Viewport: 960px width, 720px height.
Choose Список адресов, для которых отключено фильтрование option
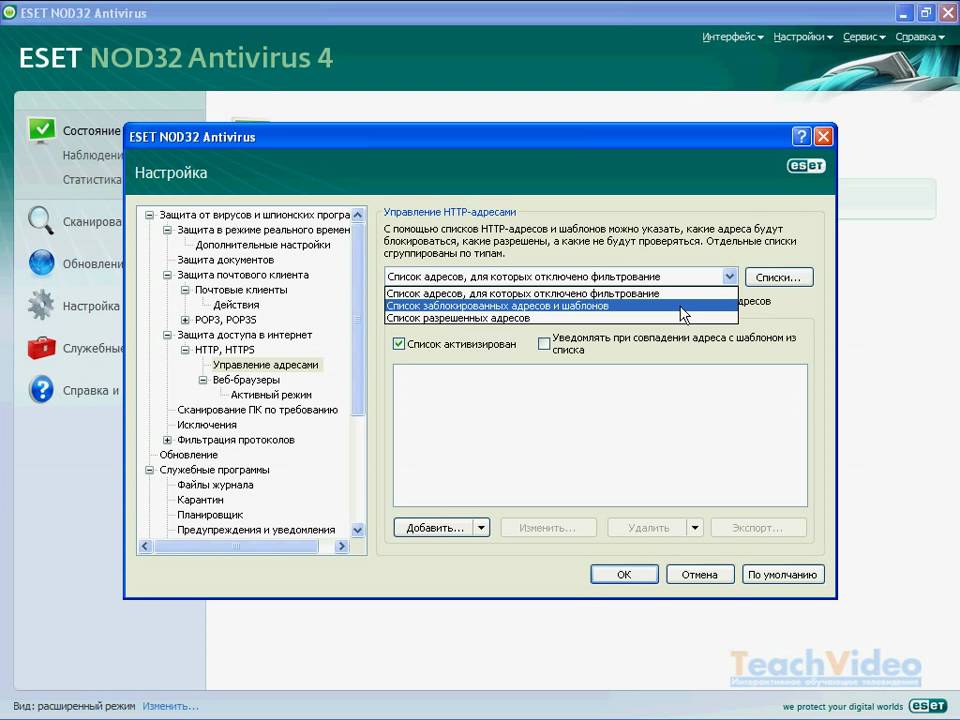561,293
